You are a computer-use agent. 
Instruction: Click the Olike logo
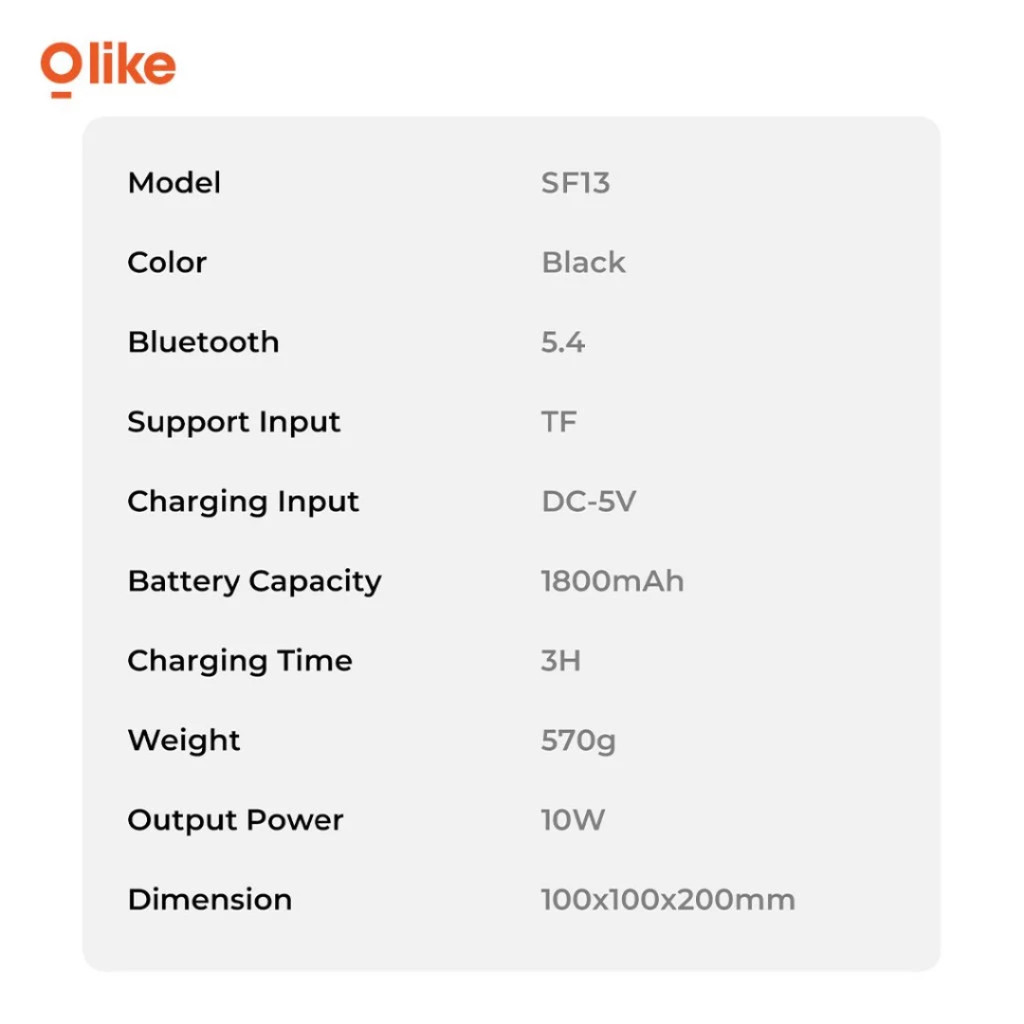pos(108,67)
